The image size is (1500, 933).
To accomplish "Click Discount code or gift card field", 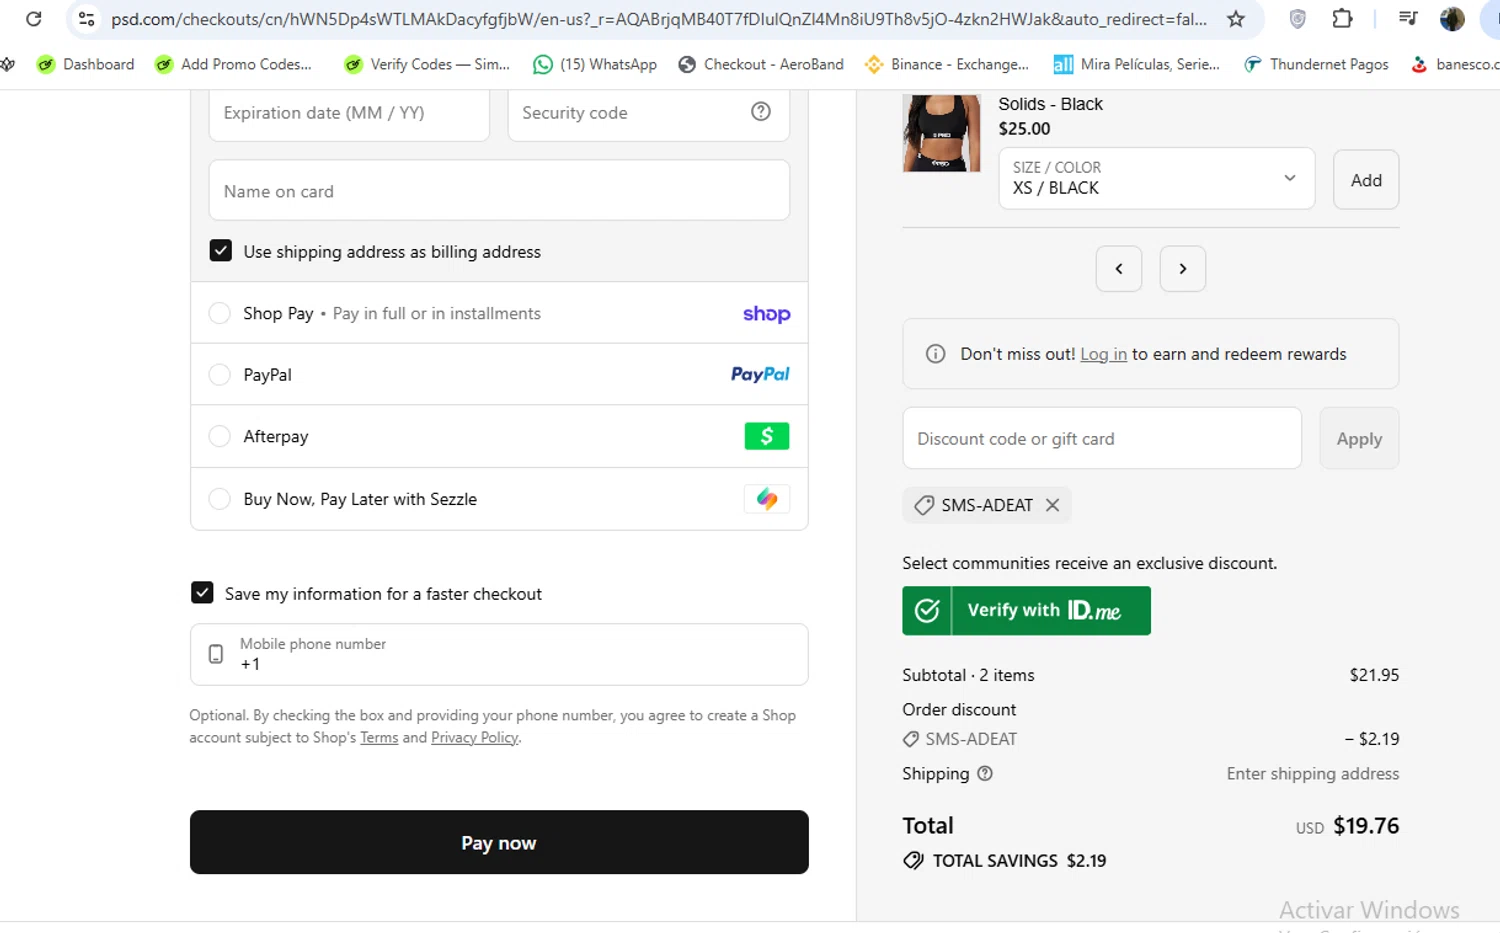I will click(1102, 438).
